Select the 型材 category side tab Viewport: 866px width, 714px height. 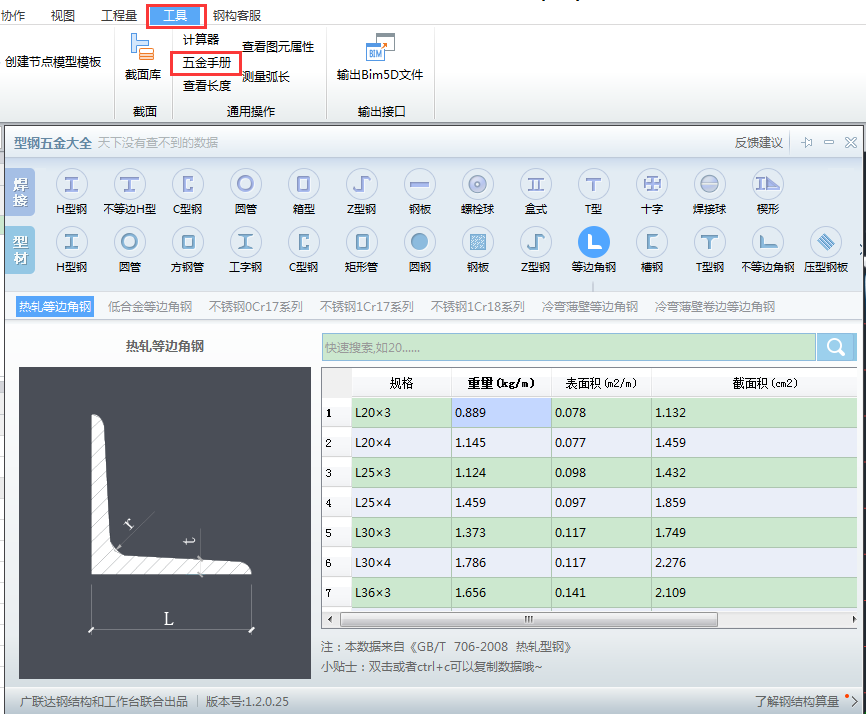[20, 250]
